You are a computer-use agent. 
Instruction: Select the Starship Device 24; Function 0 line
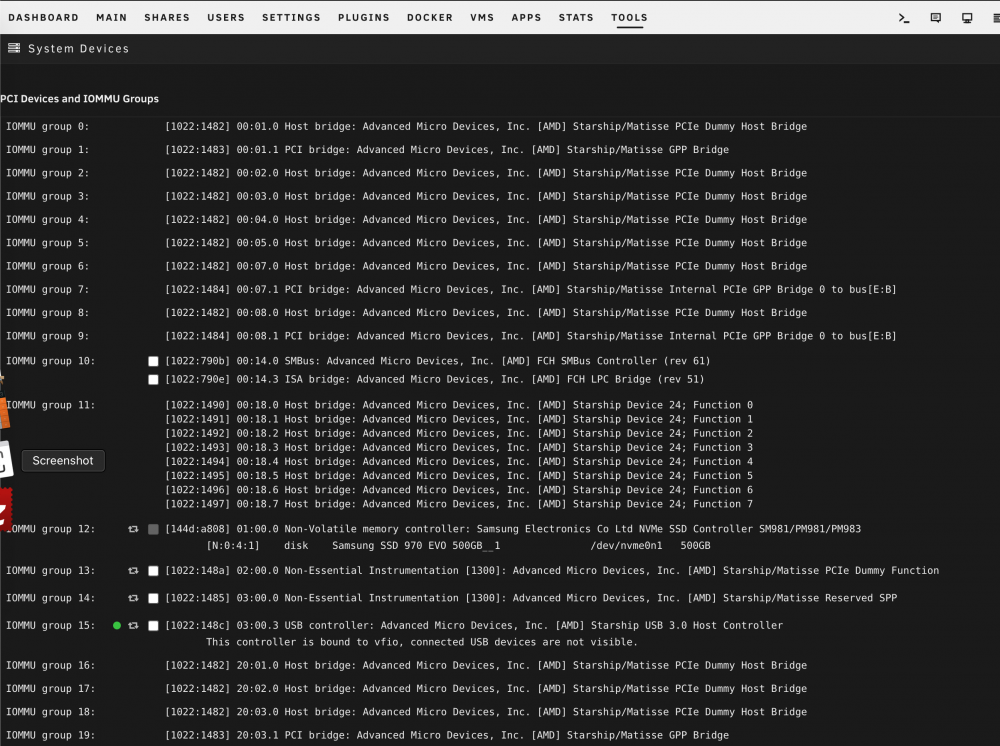pyautogui.click(x=459, y=405)
